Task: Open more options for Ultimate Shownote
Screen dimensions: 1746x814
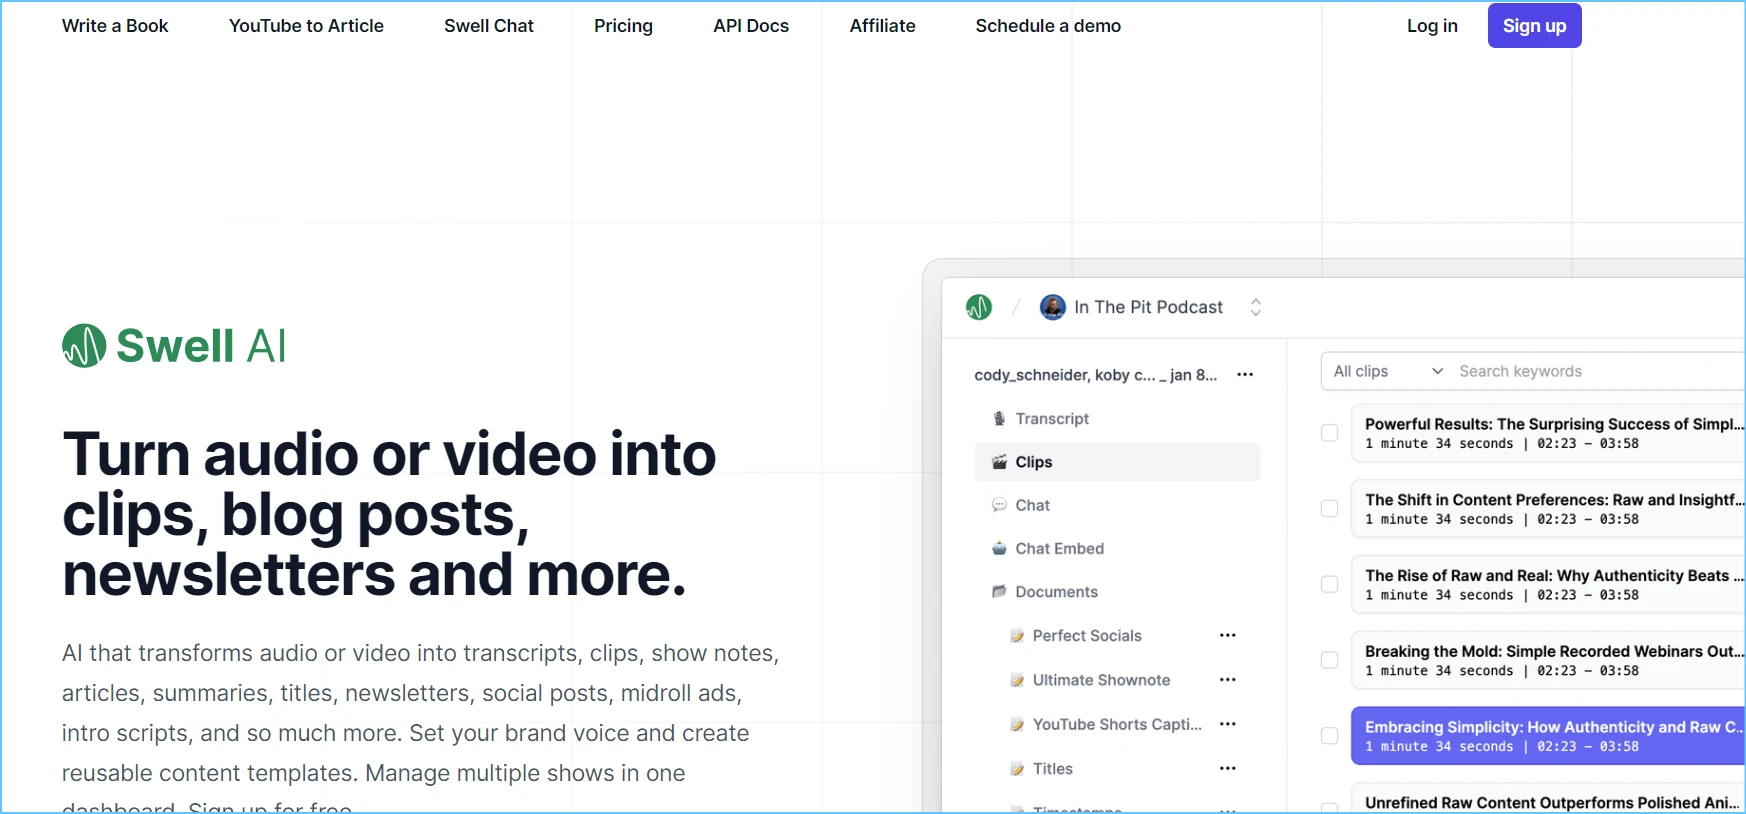Action: click(1228, 679)
